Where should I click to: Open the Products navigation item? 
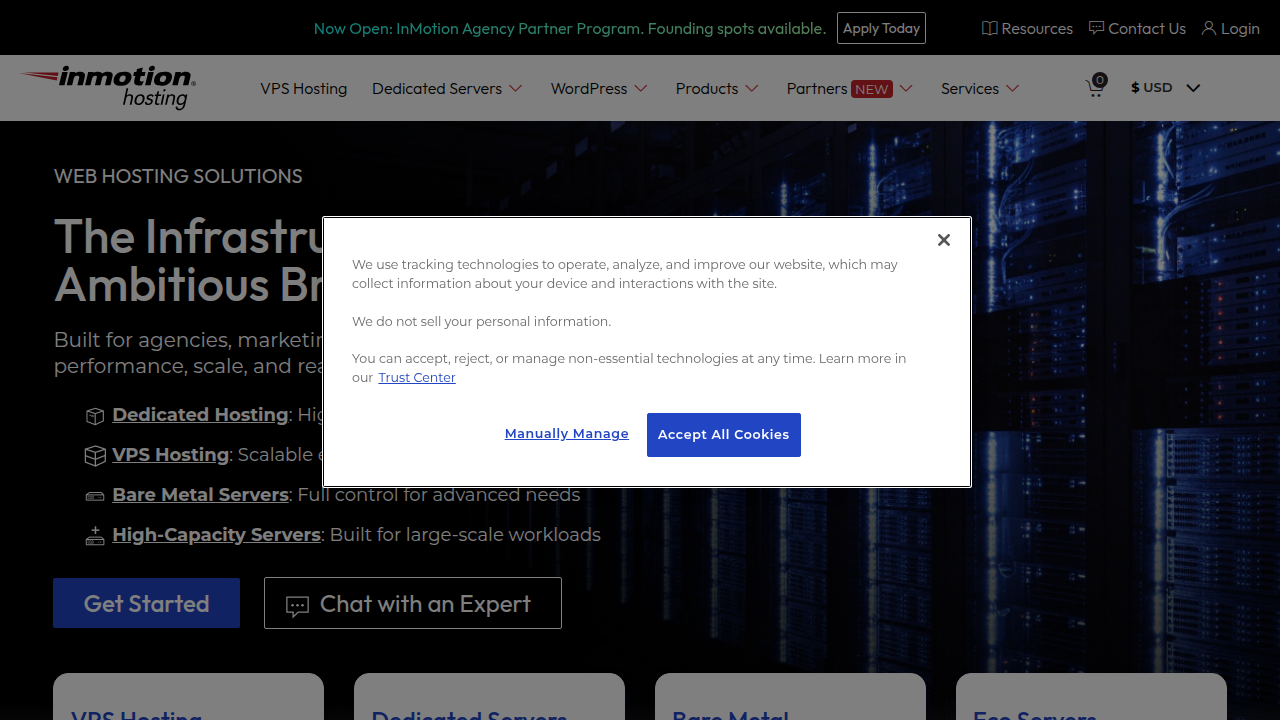pyautogui.click(x=707, y=88)
